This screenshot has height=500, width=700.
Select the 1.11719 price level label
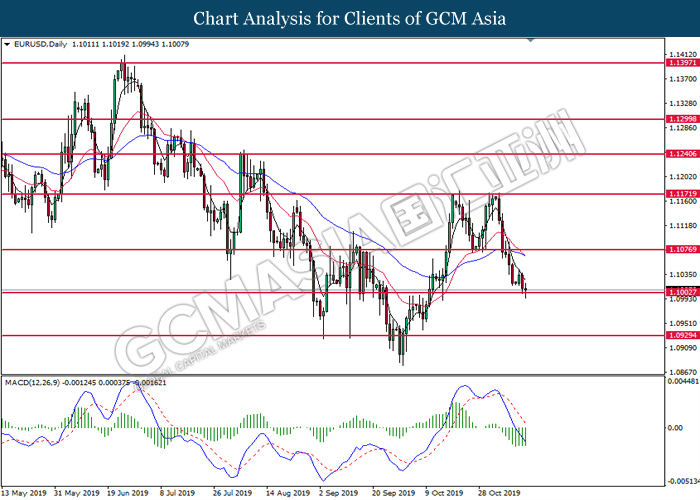[x=683, y=194]
